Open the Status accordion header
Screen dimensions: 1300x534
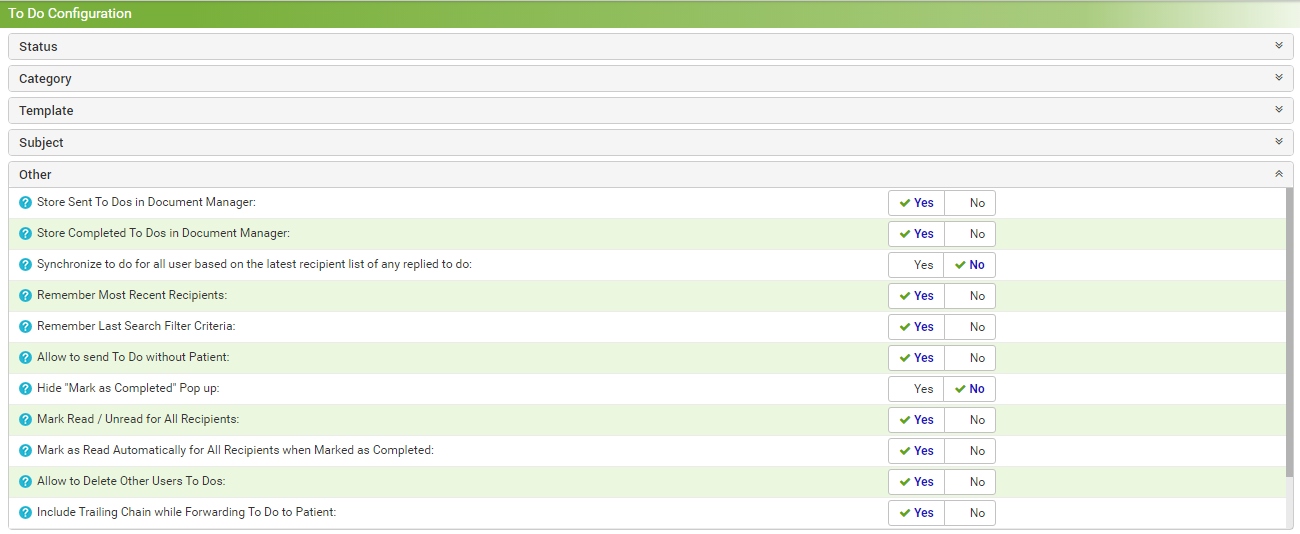[651, 47]
